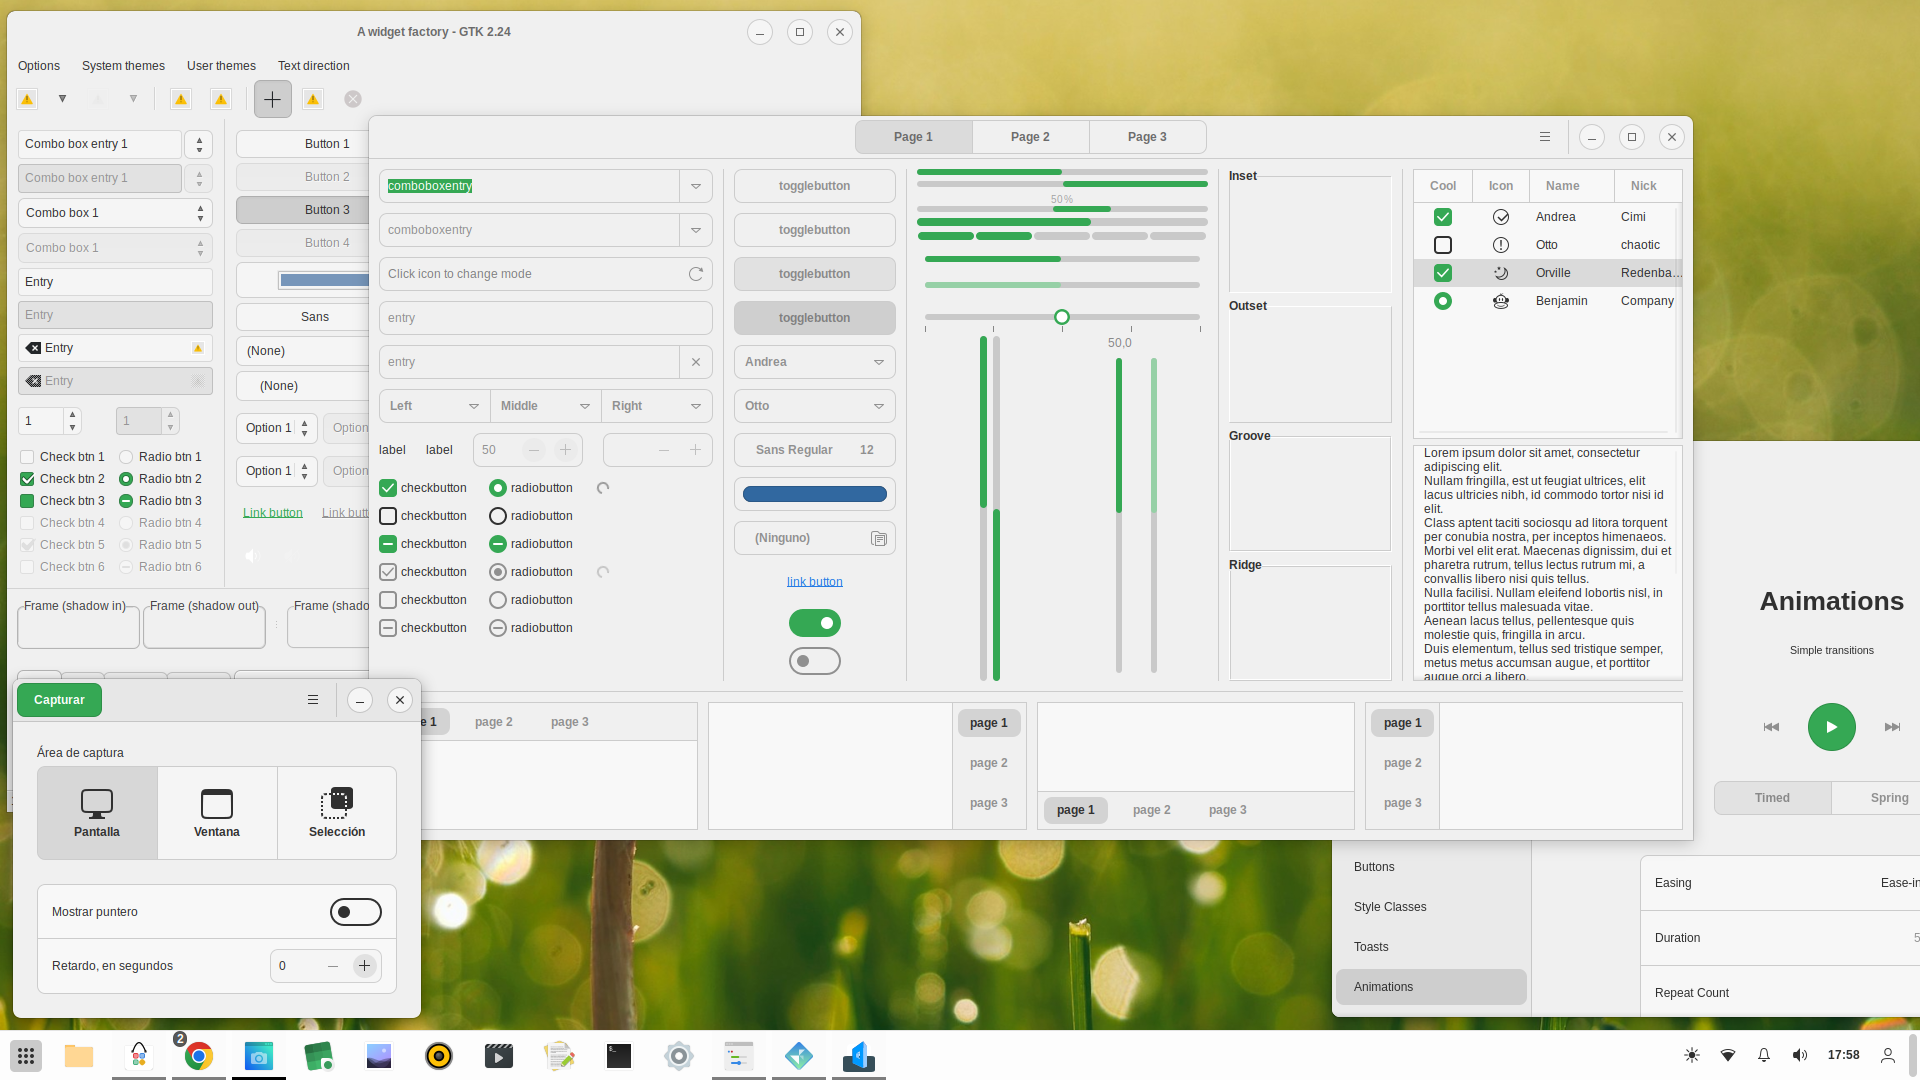The width and height of the screenshot is (1920, 1080).
Task: Toggle the Mostrar puntero switch
Action: [x=356, y=912]
